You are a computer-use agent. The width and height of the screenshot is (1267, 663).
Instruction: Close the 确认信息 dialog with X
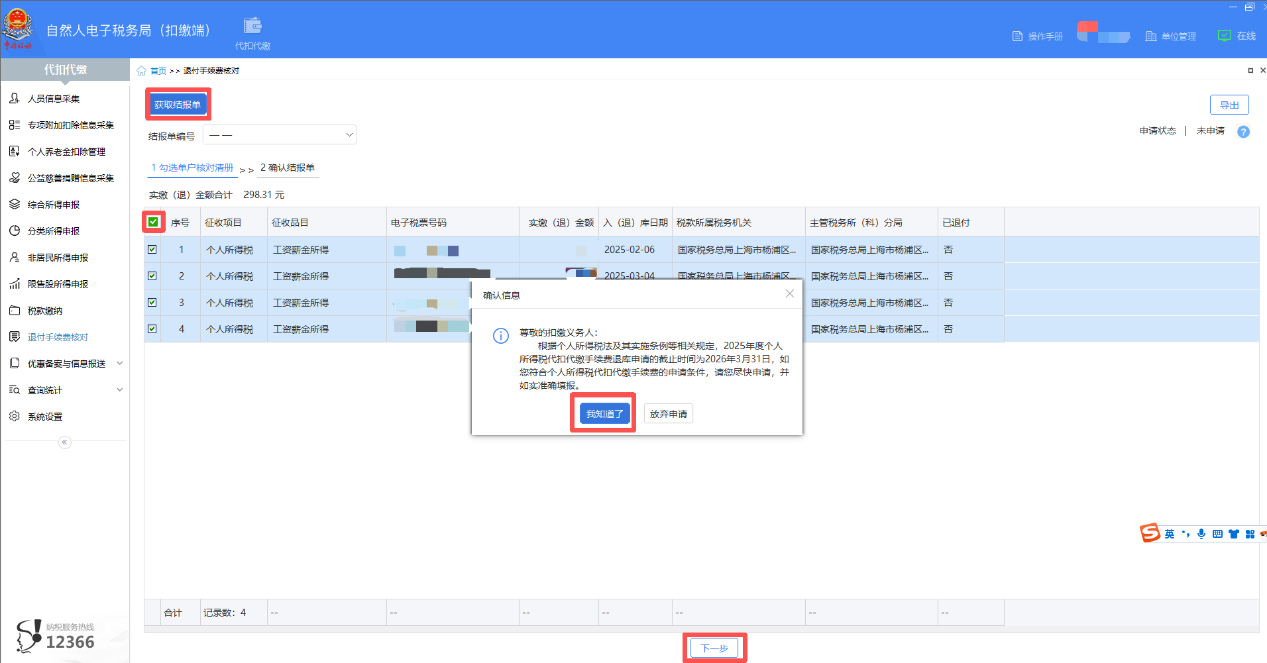[789, 294]
